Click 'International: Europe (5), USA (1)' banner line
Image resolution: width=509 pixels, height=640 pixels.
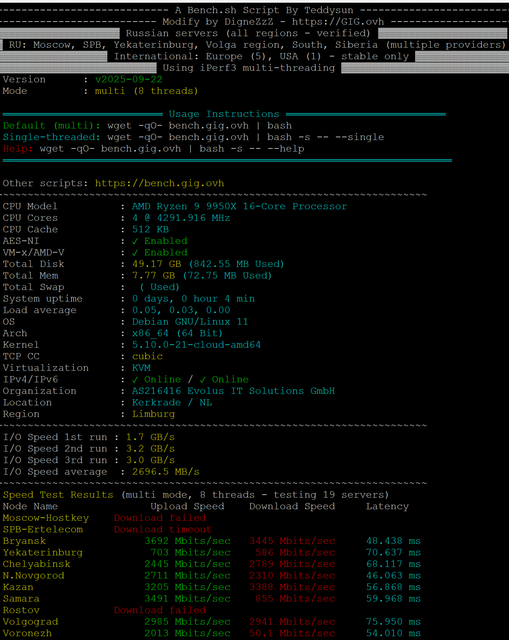261,56
